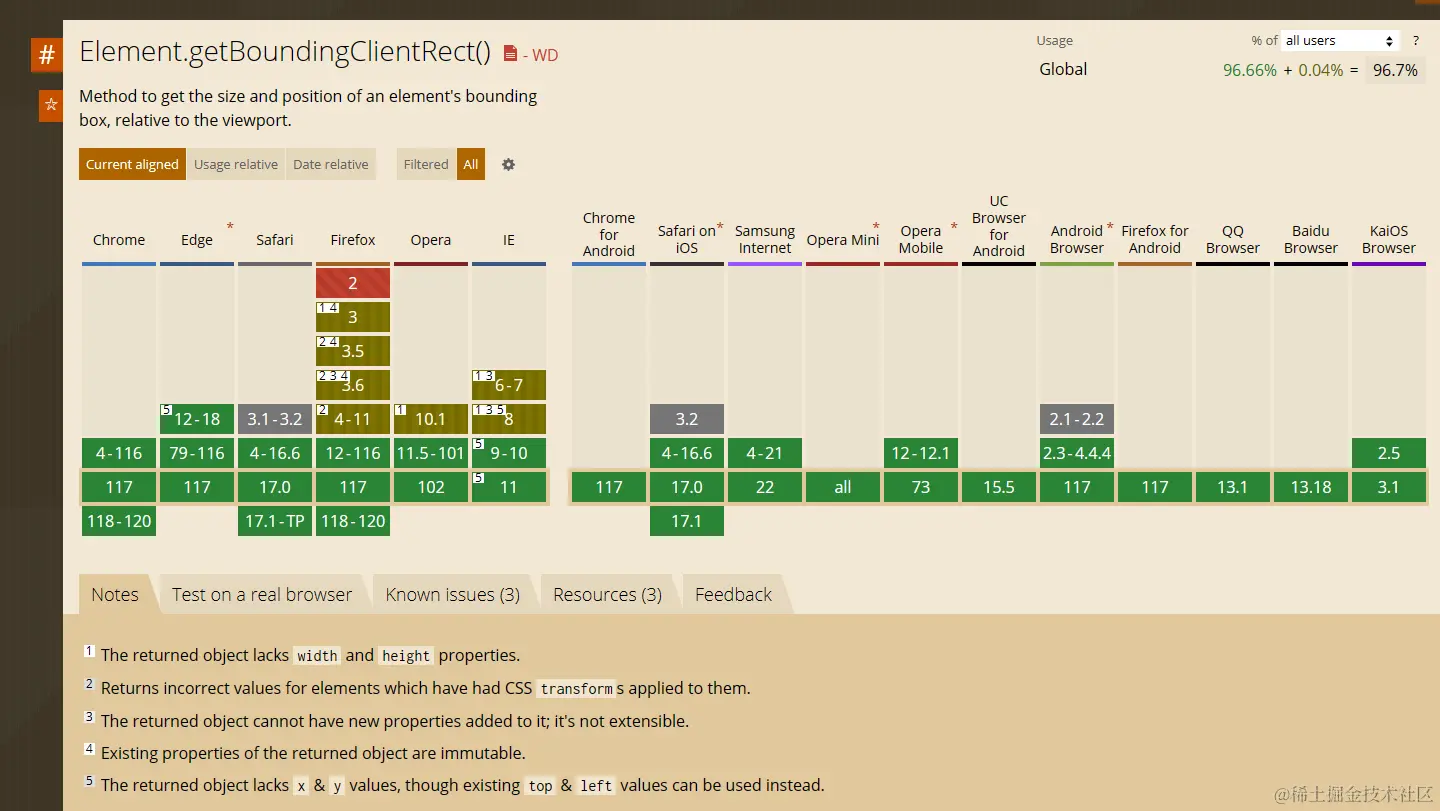Viewport: 1440px width, 811px height.
Task: Click the Samsung Internet header
Action: pyautogui.click(x=765, y=240)
